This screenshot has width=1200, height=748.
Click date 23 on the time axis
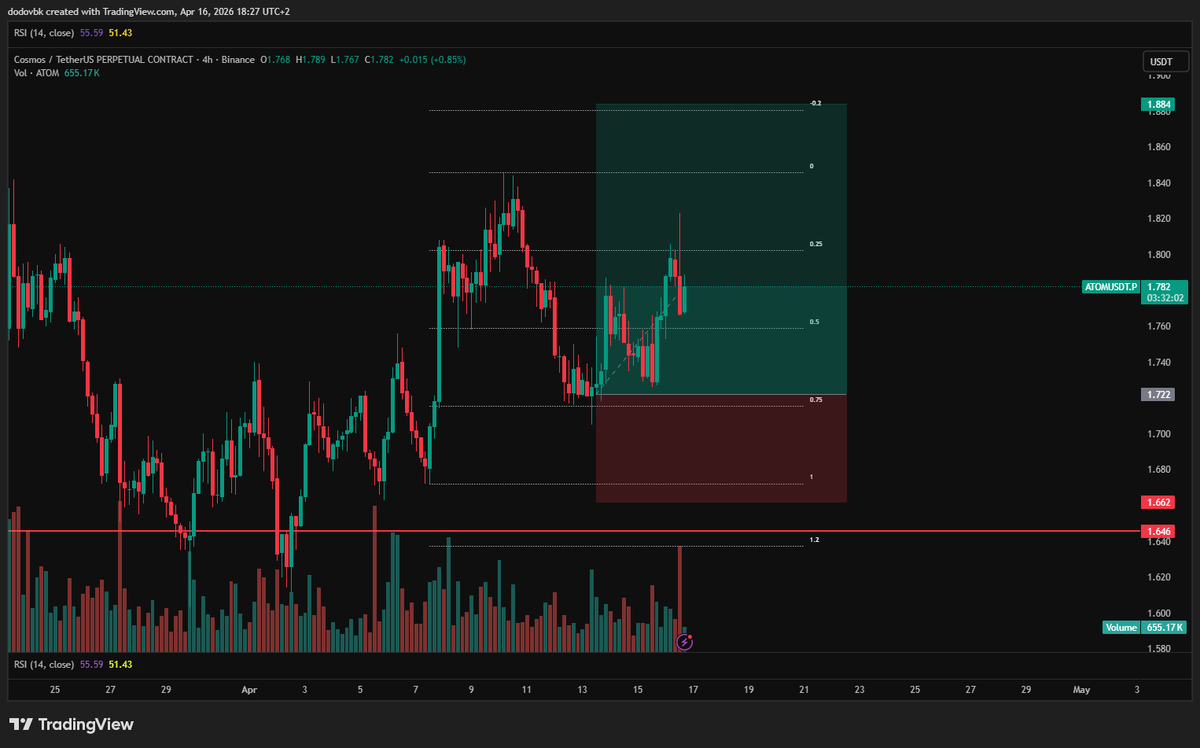click(859, 690)
